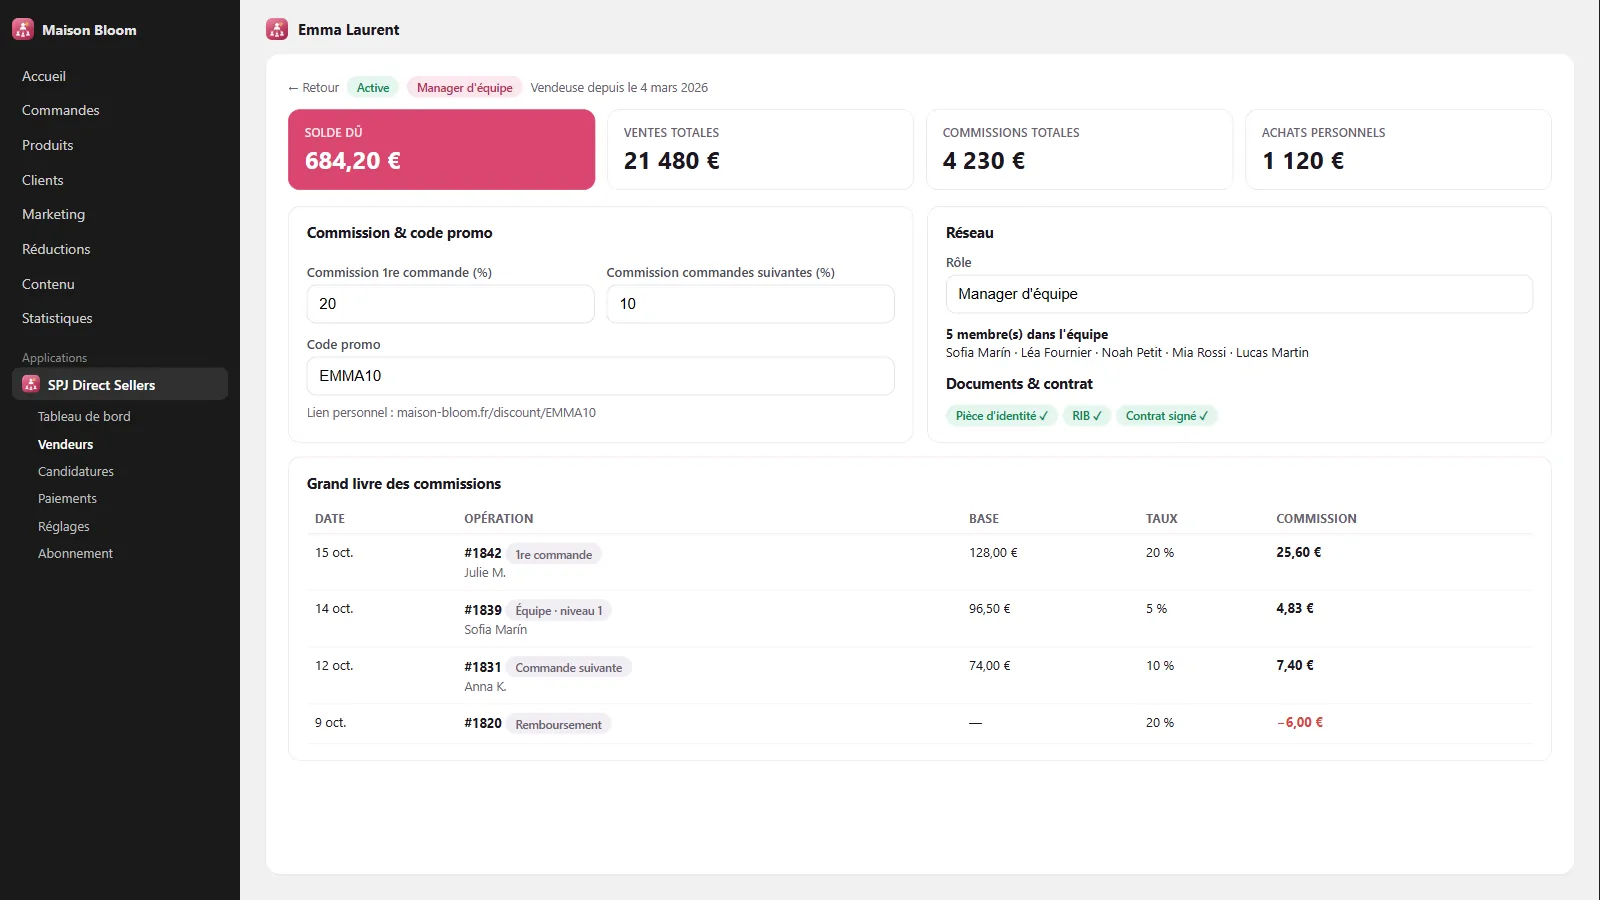Click team member Sofia Marín in Réseau
The height and width of the screenshot is (900, 1600).
[978, 352]
